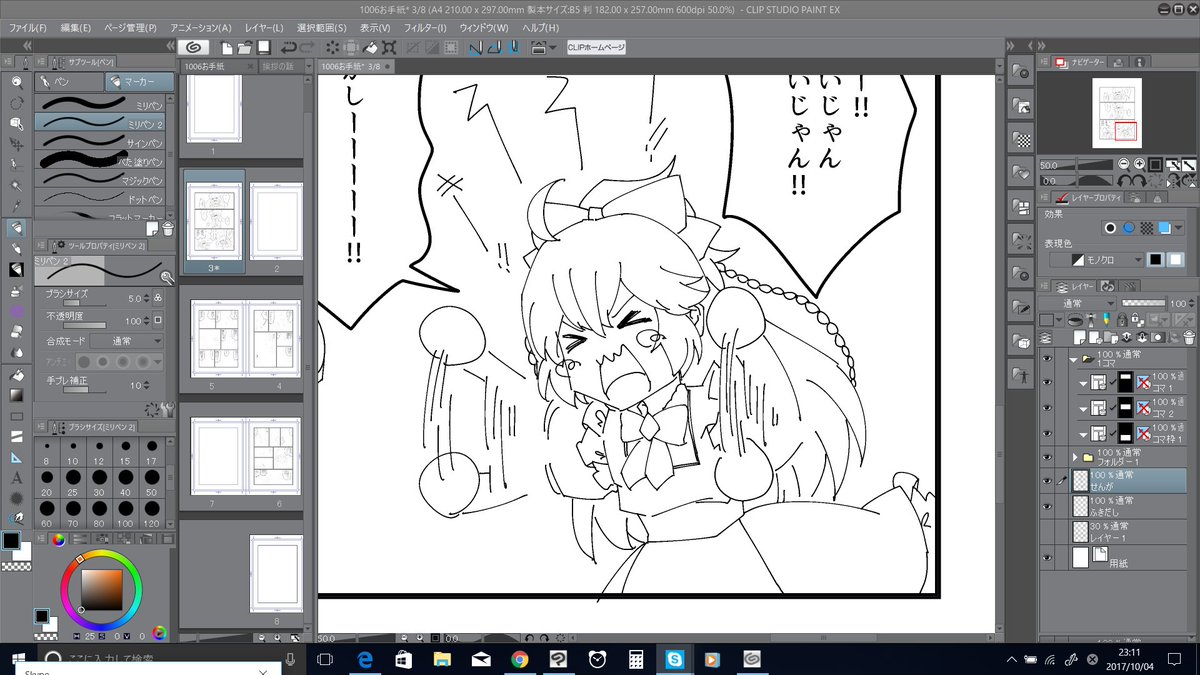Collapse the コマ 2 frame folder
This screenshot has height=675, width=1200.
[1084, 408]
